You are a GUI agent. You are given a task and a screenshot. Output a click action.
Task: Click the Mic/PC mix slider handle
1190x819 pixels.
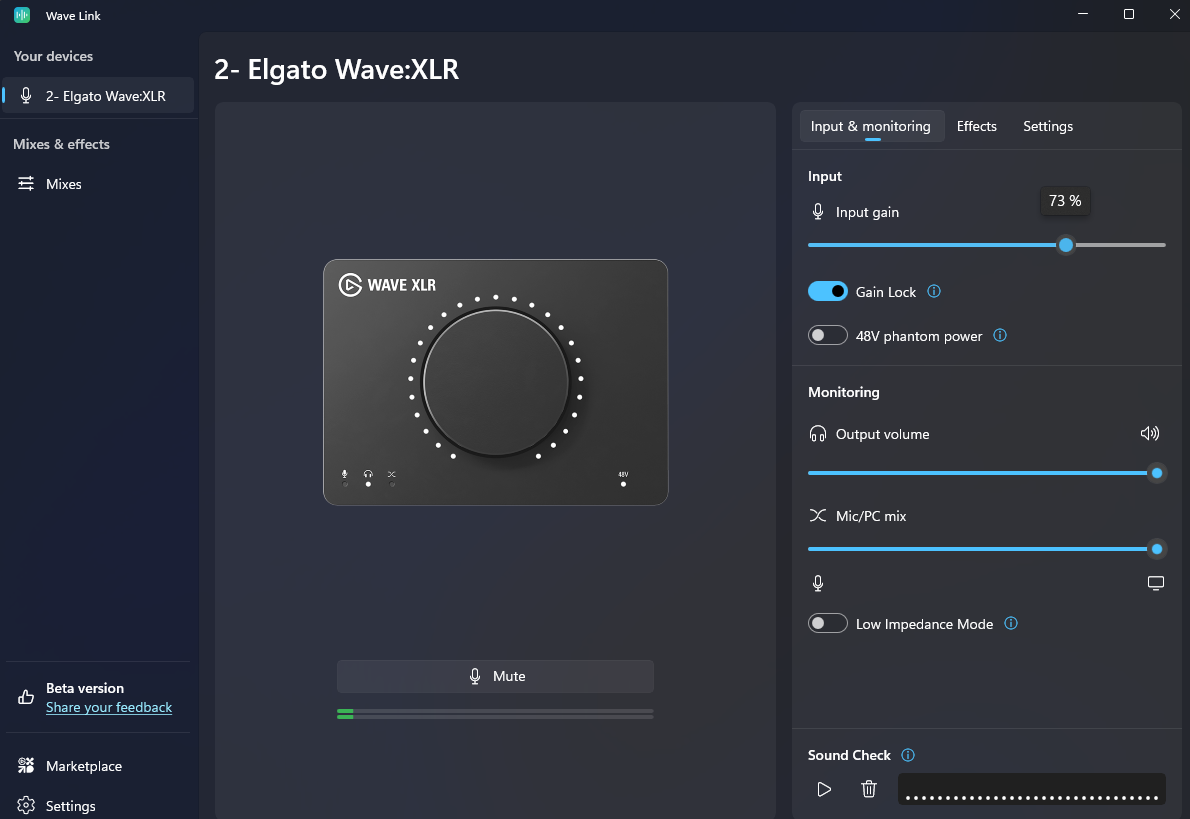tap(1157, 549)
